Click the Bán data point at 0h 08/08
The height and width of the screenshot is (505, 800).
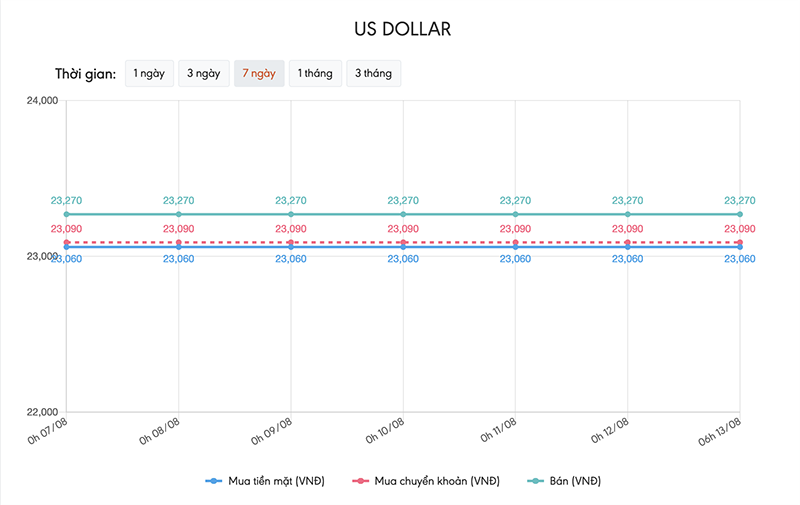point(178,214)
